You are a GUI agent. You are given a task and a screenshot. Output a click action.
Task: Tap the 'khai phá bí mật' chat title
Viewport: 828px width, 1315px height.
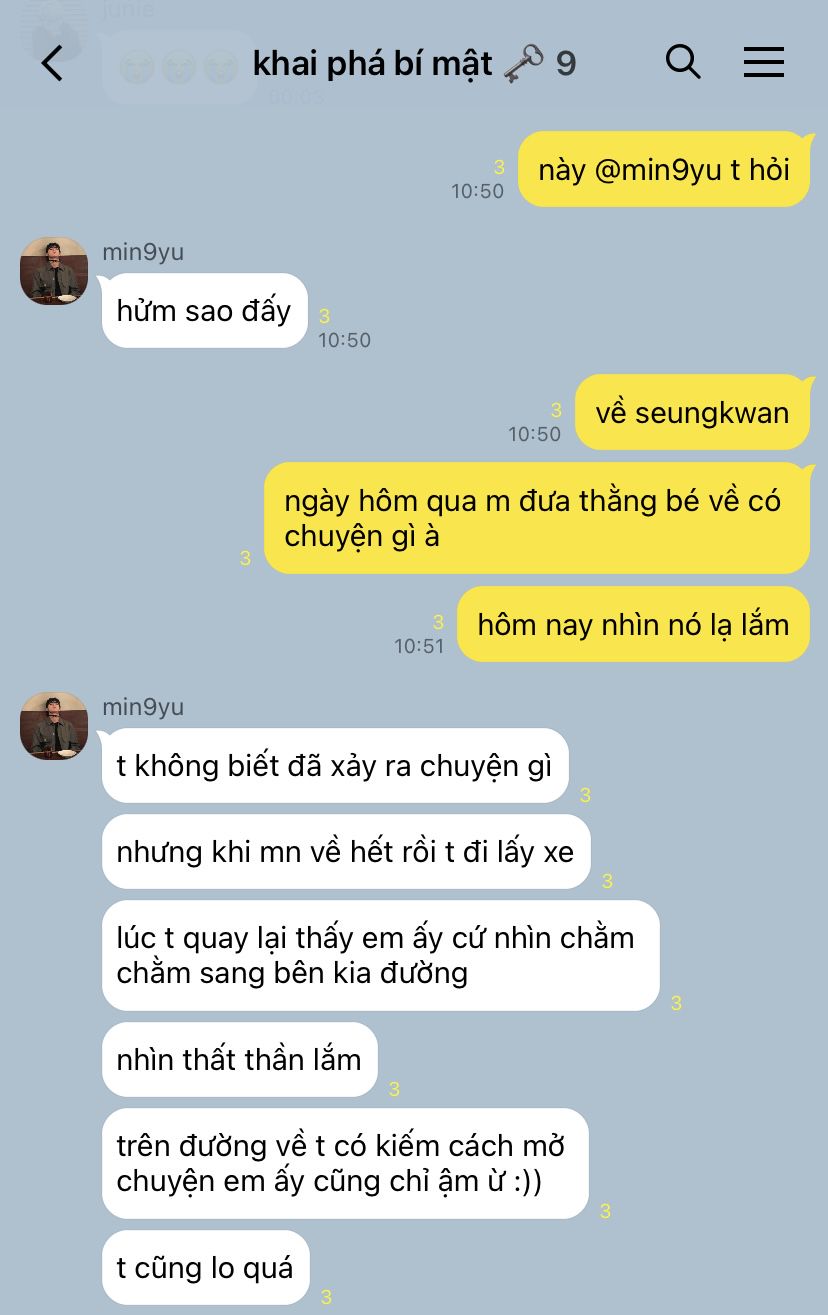pyautogui.click(x=372, y=64)
